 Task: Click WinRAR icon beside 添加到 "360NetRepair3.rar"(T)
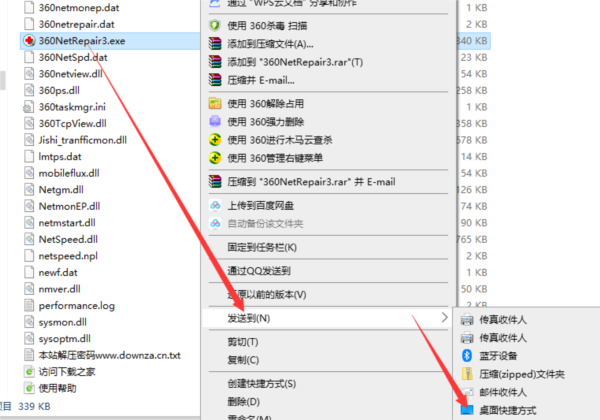[x=215, y=62]
